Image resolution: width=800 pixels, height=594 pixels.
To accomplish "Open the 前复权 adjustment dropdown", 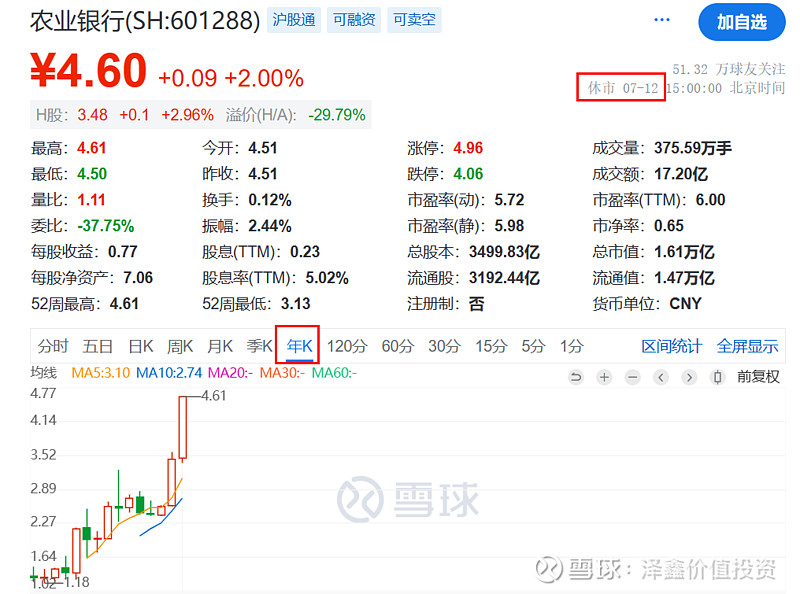I will tap(758, 377).
